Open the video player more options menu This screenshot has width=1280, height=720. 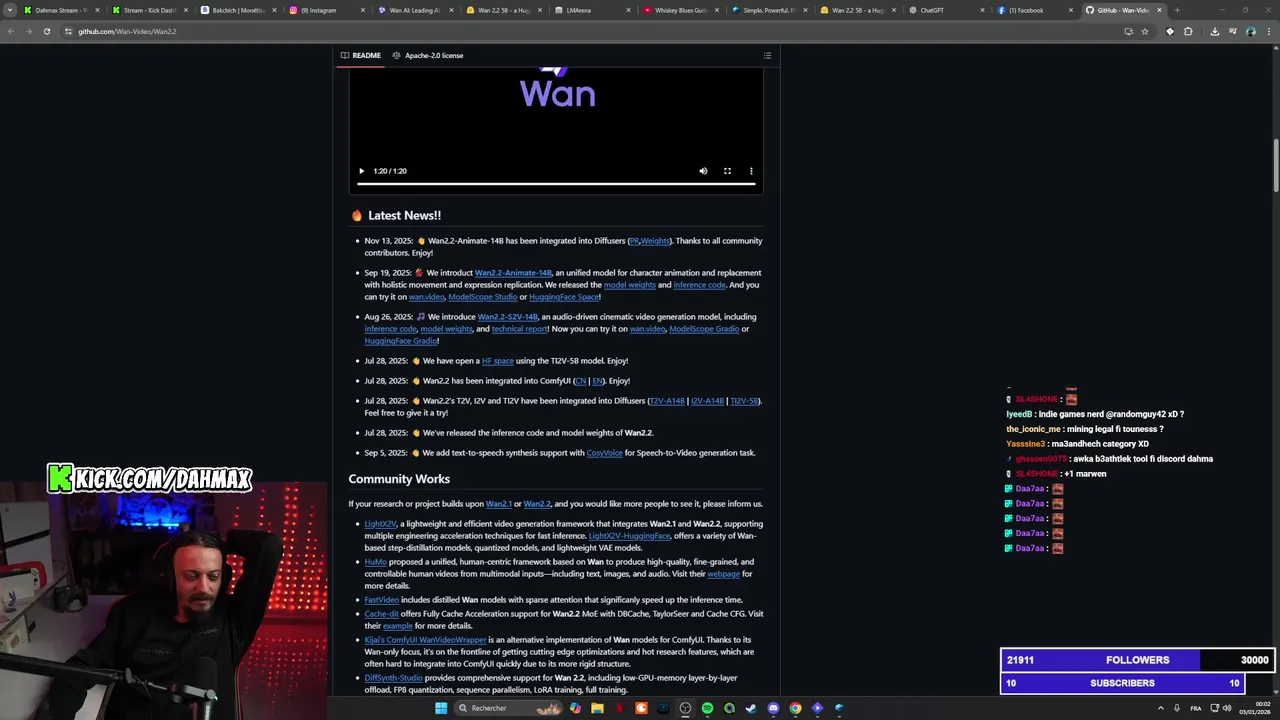point(751,171)
